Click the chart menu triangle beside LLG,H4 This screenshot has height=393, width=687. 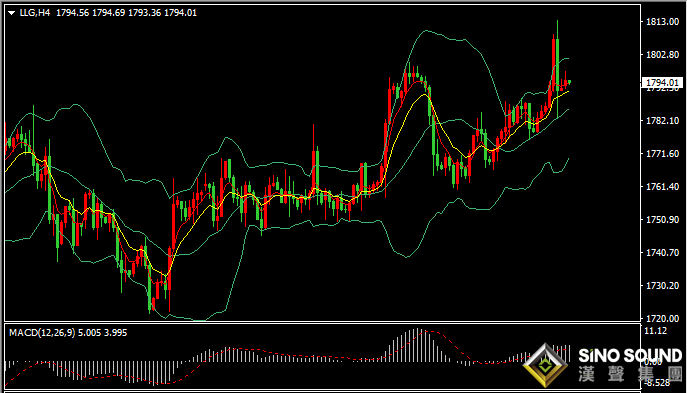(11, 13)
